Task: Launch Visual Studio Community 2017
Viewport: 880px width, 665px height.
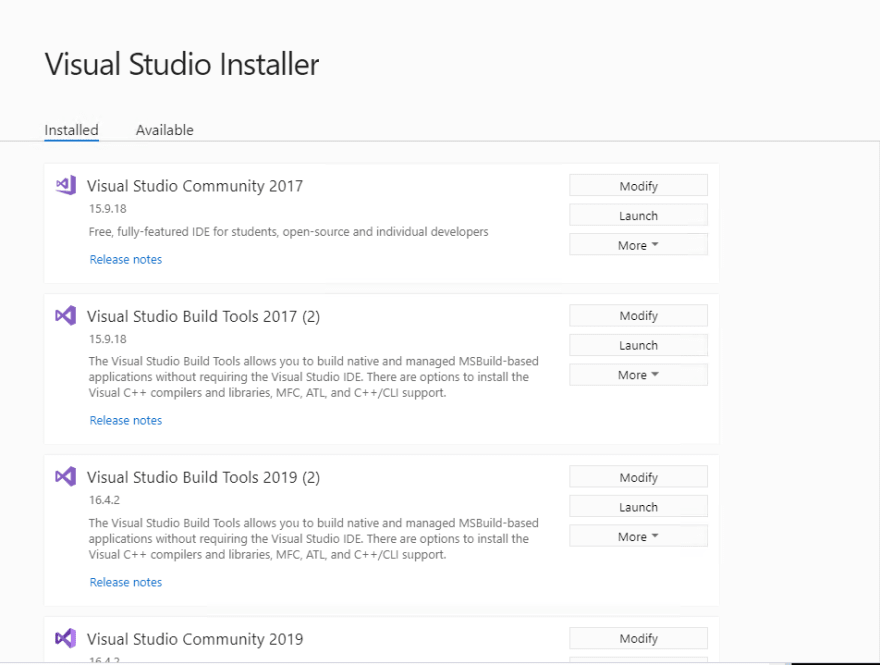Action: pyautogui.click(x=638, y=215)
